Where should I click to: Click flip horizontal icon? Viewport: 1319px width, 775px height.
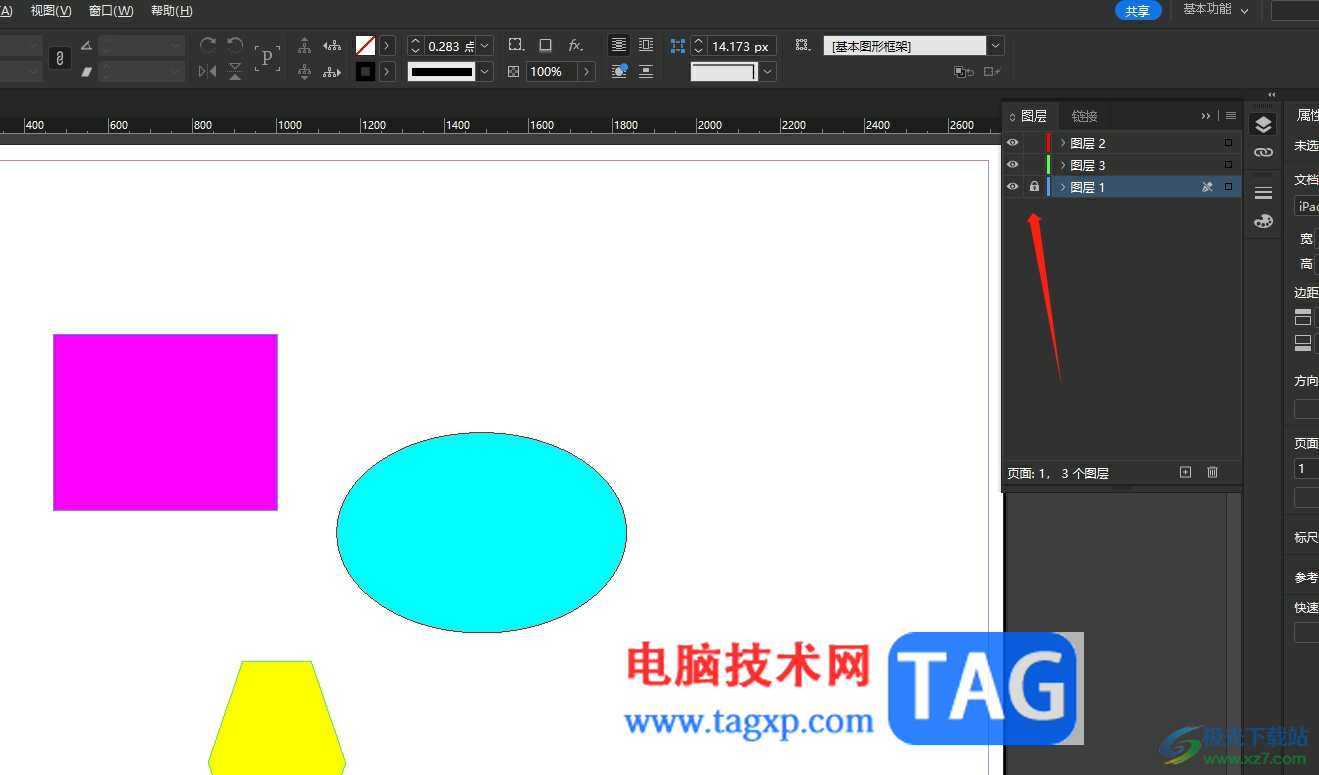(x=208, y=71)
